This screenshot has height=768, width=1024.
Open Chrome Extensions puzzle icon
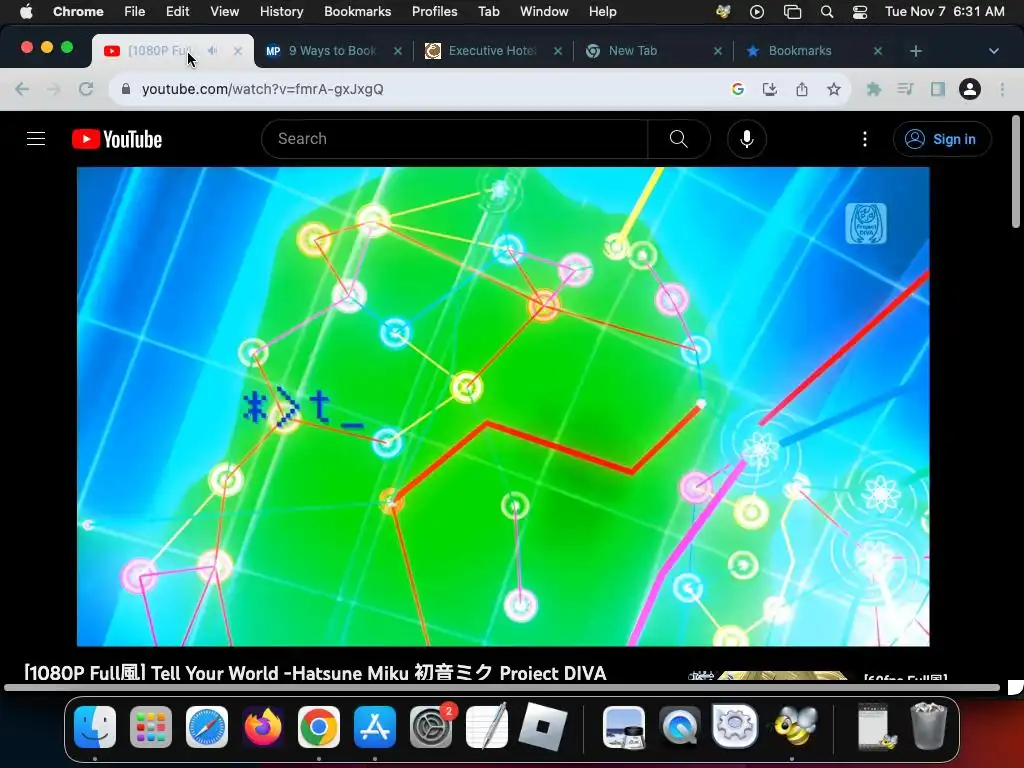873,89
